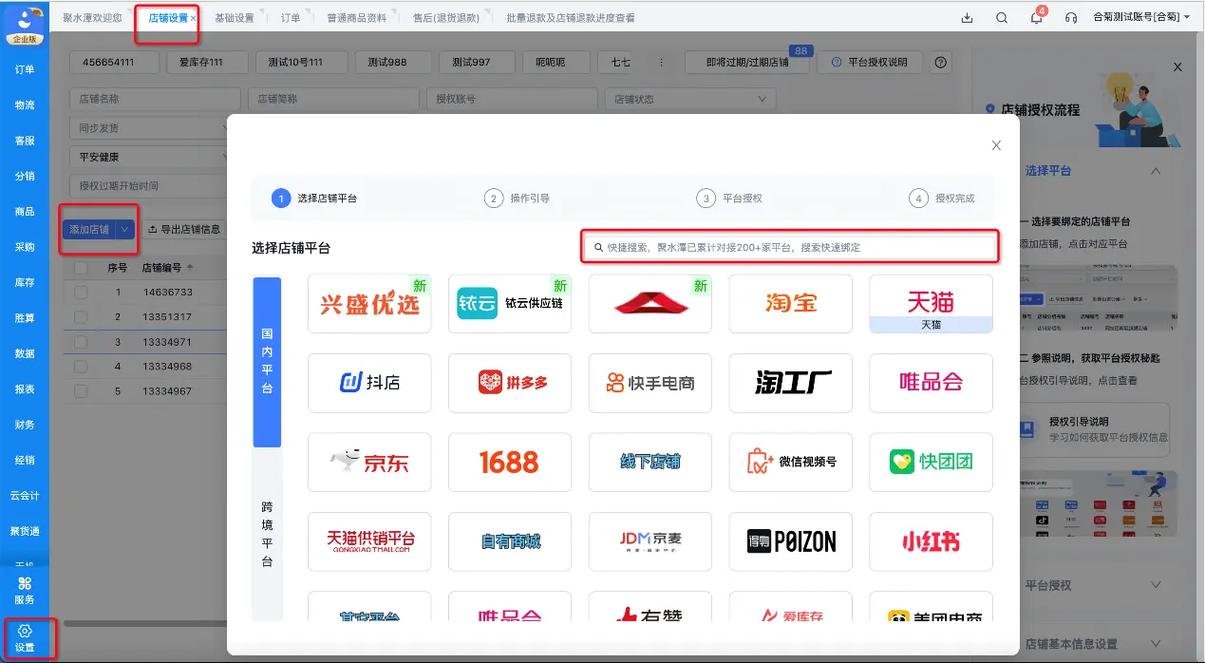
Task: Open the arrow next to 添加店铺
Action: tap(125, 229)
